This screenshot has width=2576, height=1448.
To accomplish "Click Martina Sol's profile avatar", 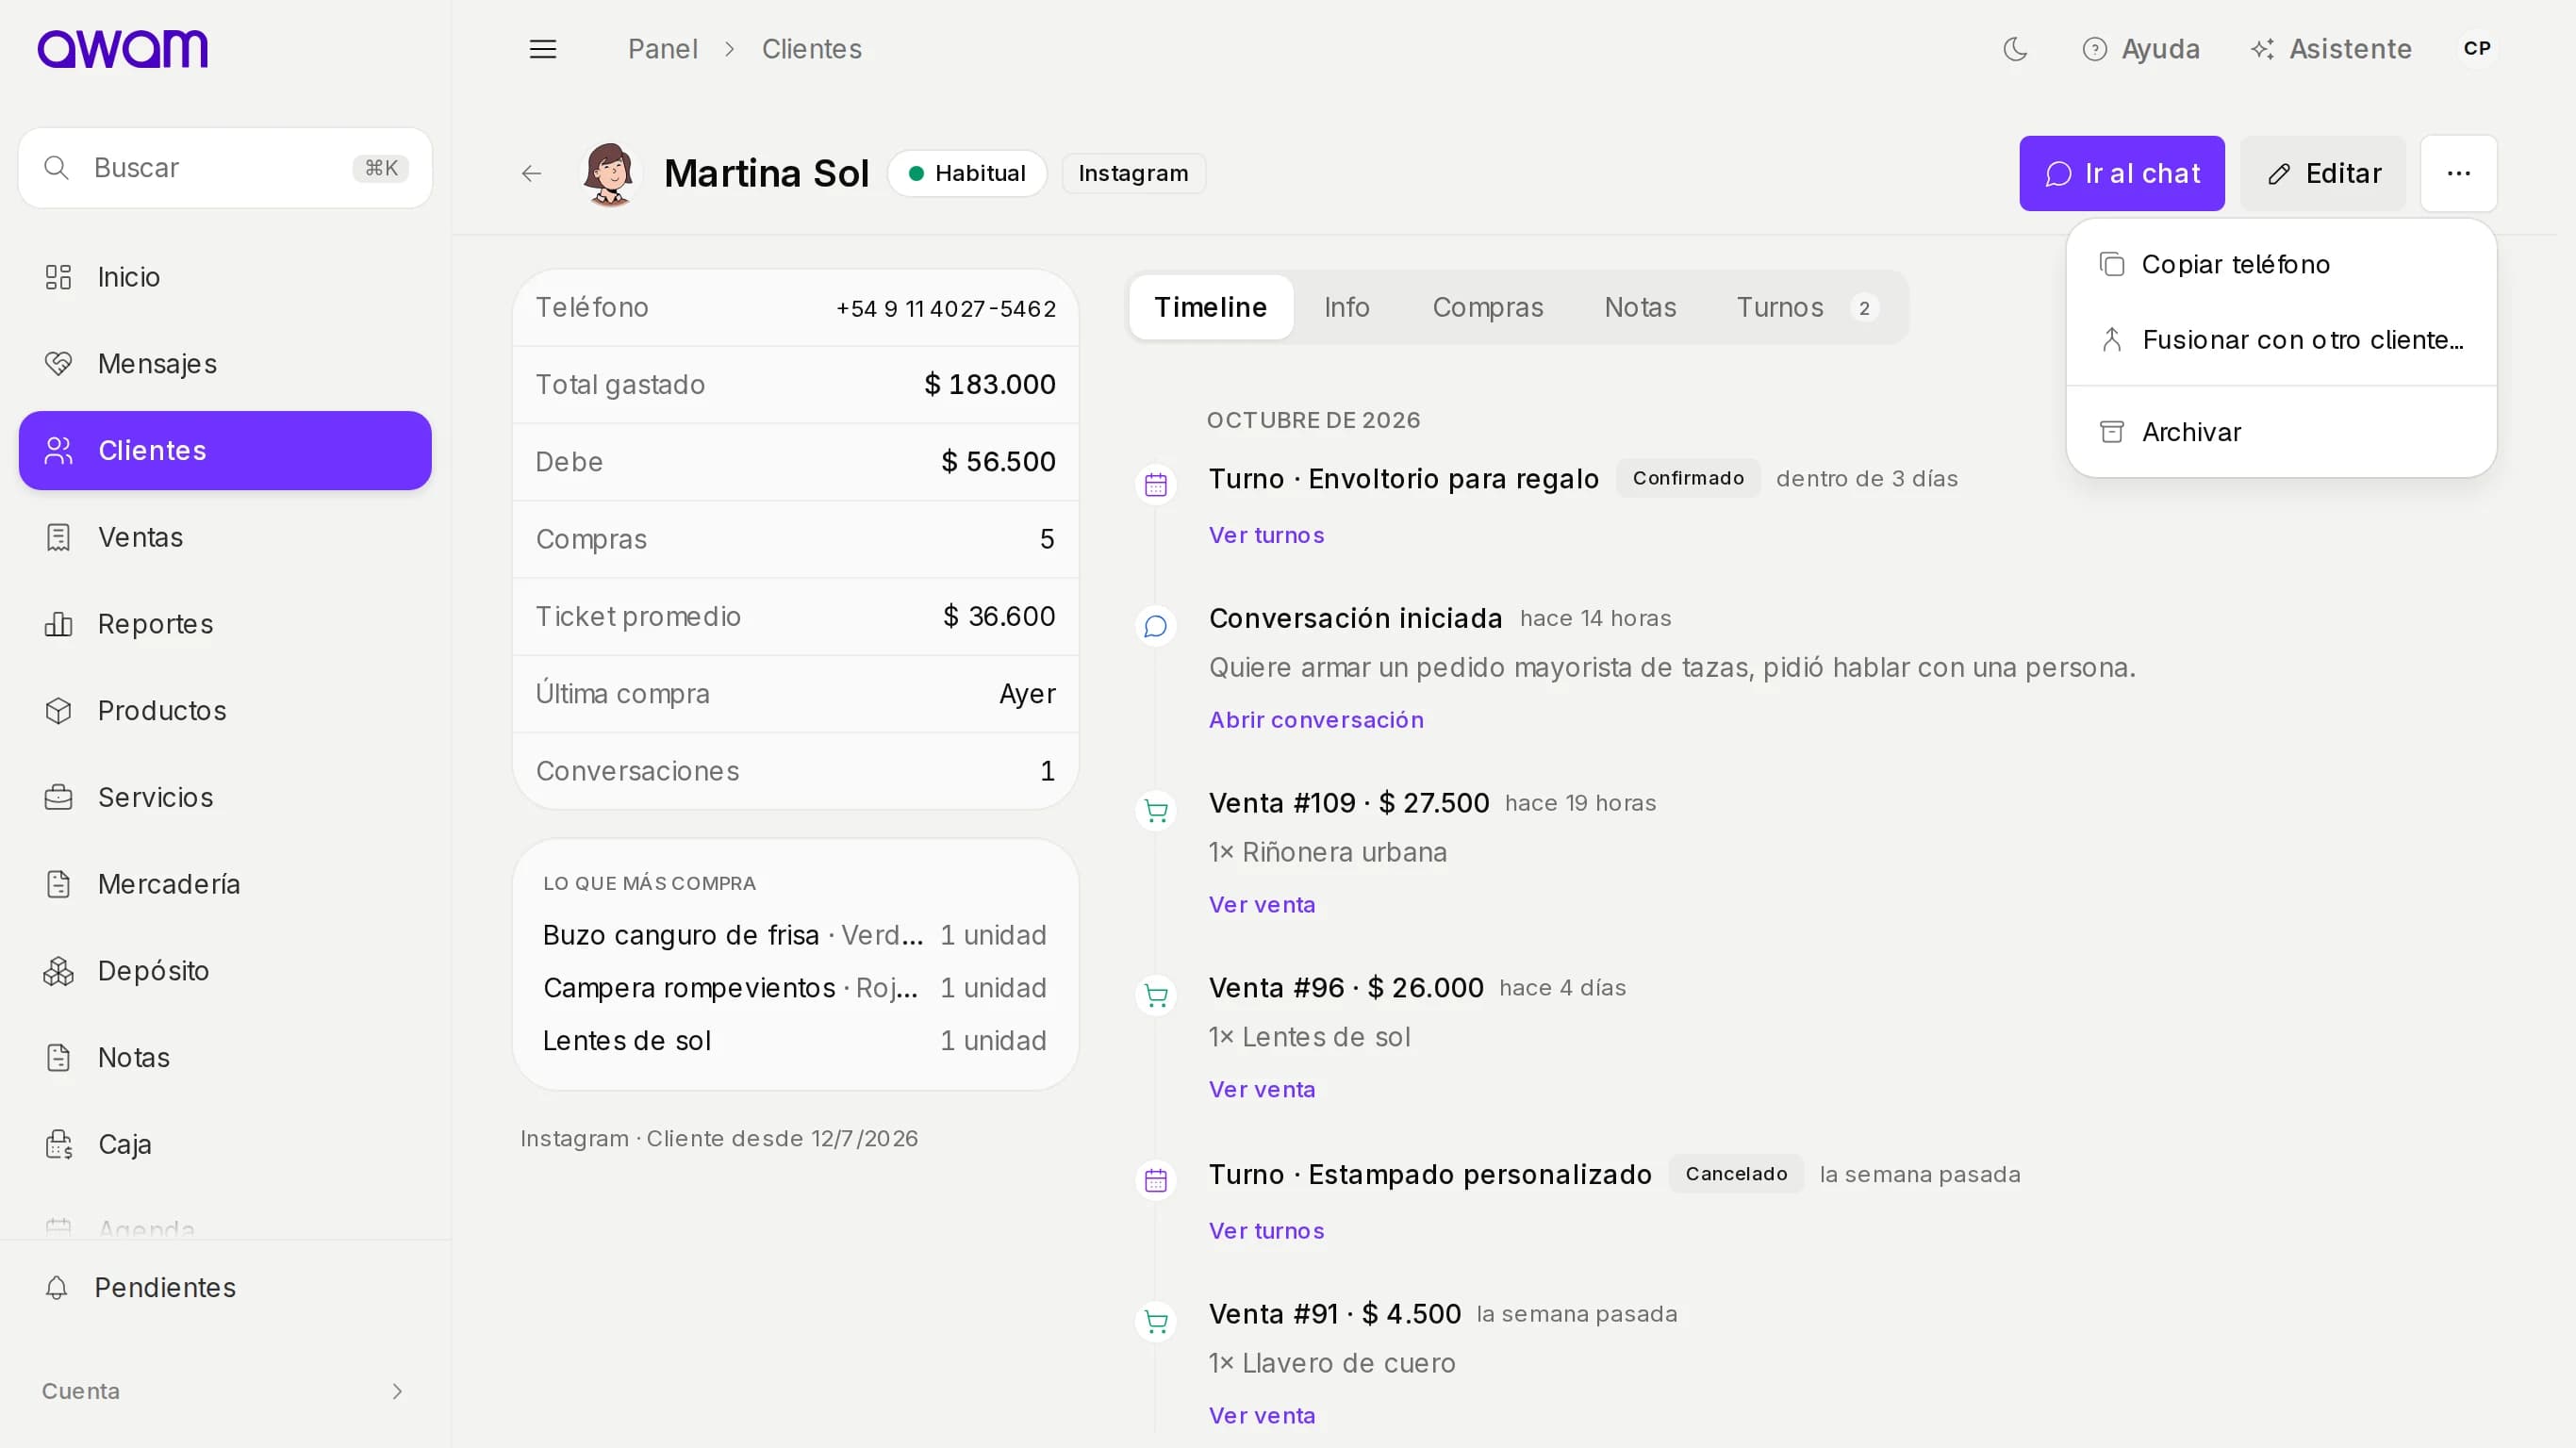I will 609,174.
